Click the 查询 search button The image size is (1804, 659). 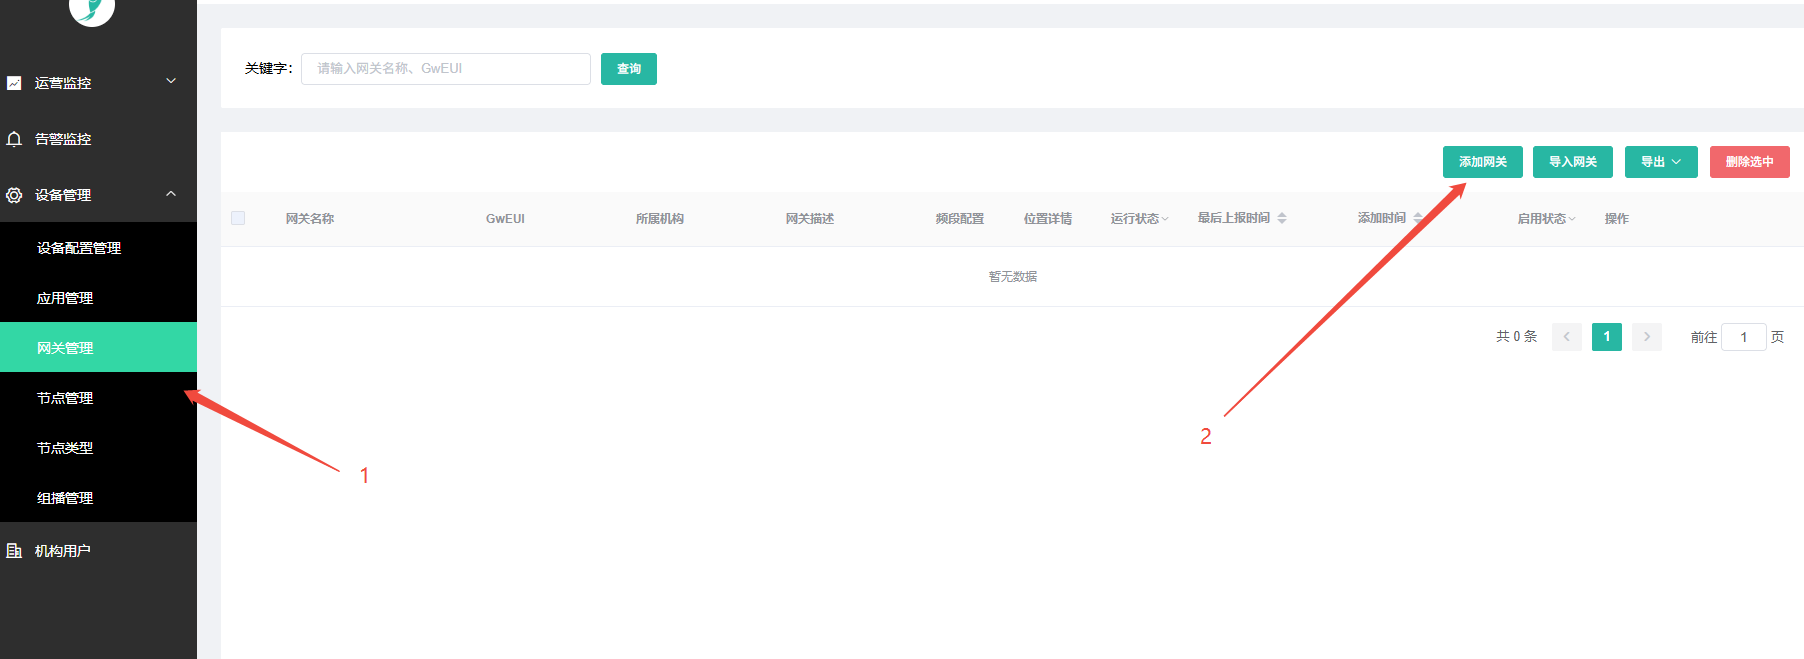point(628,69)
